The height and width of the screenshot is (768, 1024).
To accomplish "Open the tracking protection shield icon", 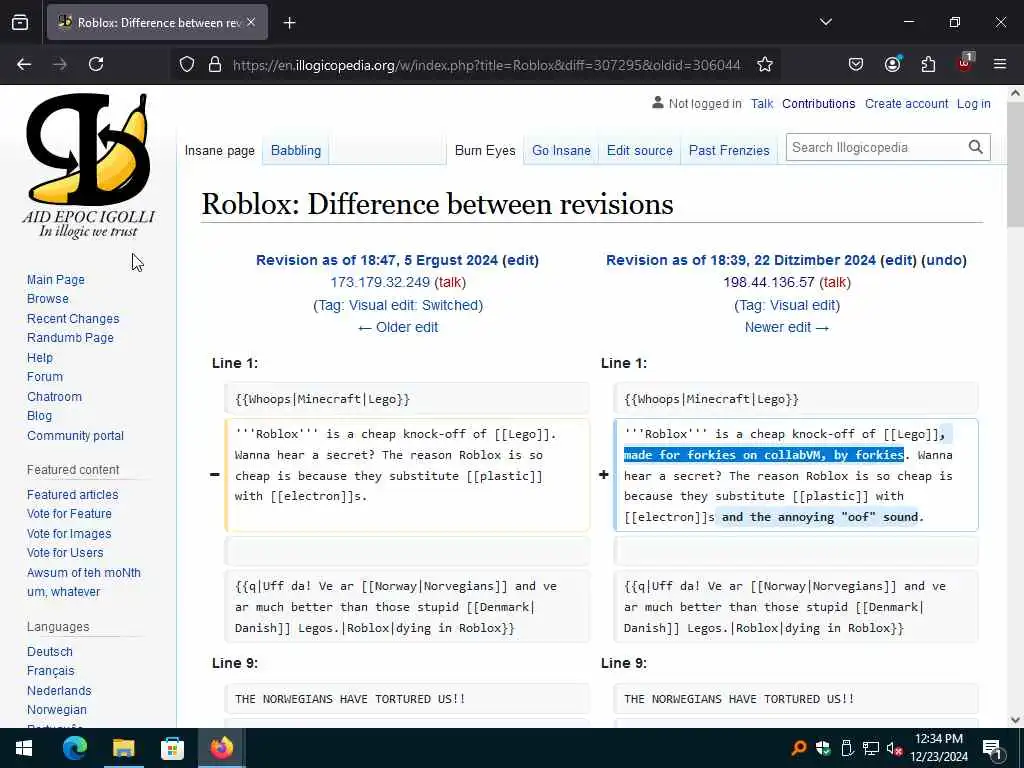I will [187, 65].
